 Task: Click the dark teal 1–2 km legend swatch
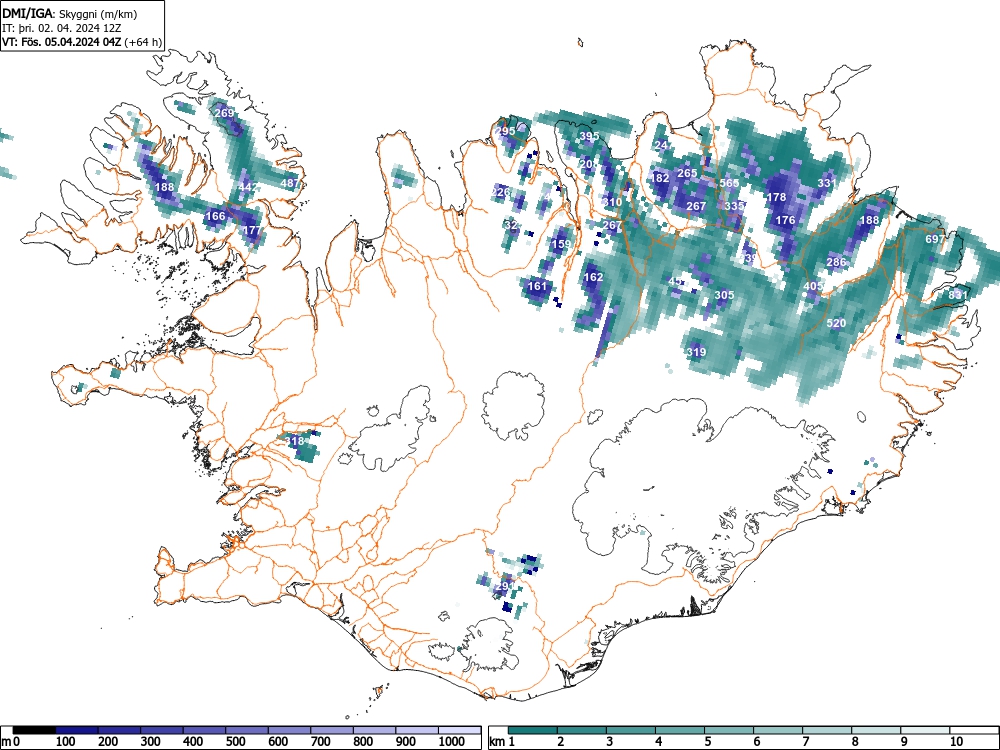[533, 730]
